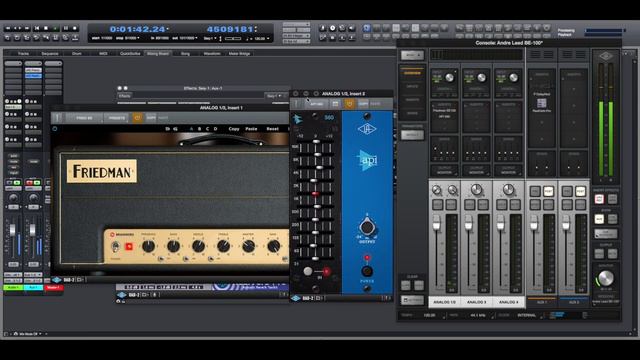Click the Universal Audio diamond logo on API panel
The image size is (640, 360).
367,129
